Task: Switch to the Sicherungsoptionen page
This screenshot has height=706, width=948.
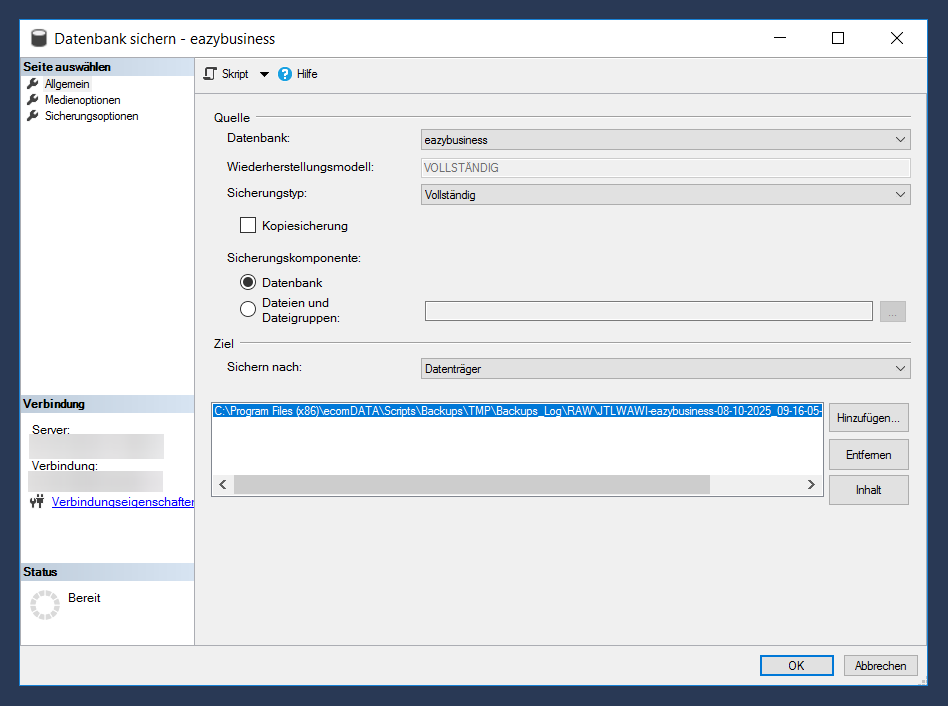Action: point(91,116)
